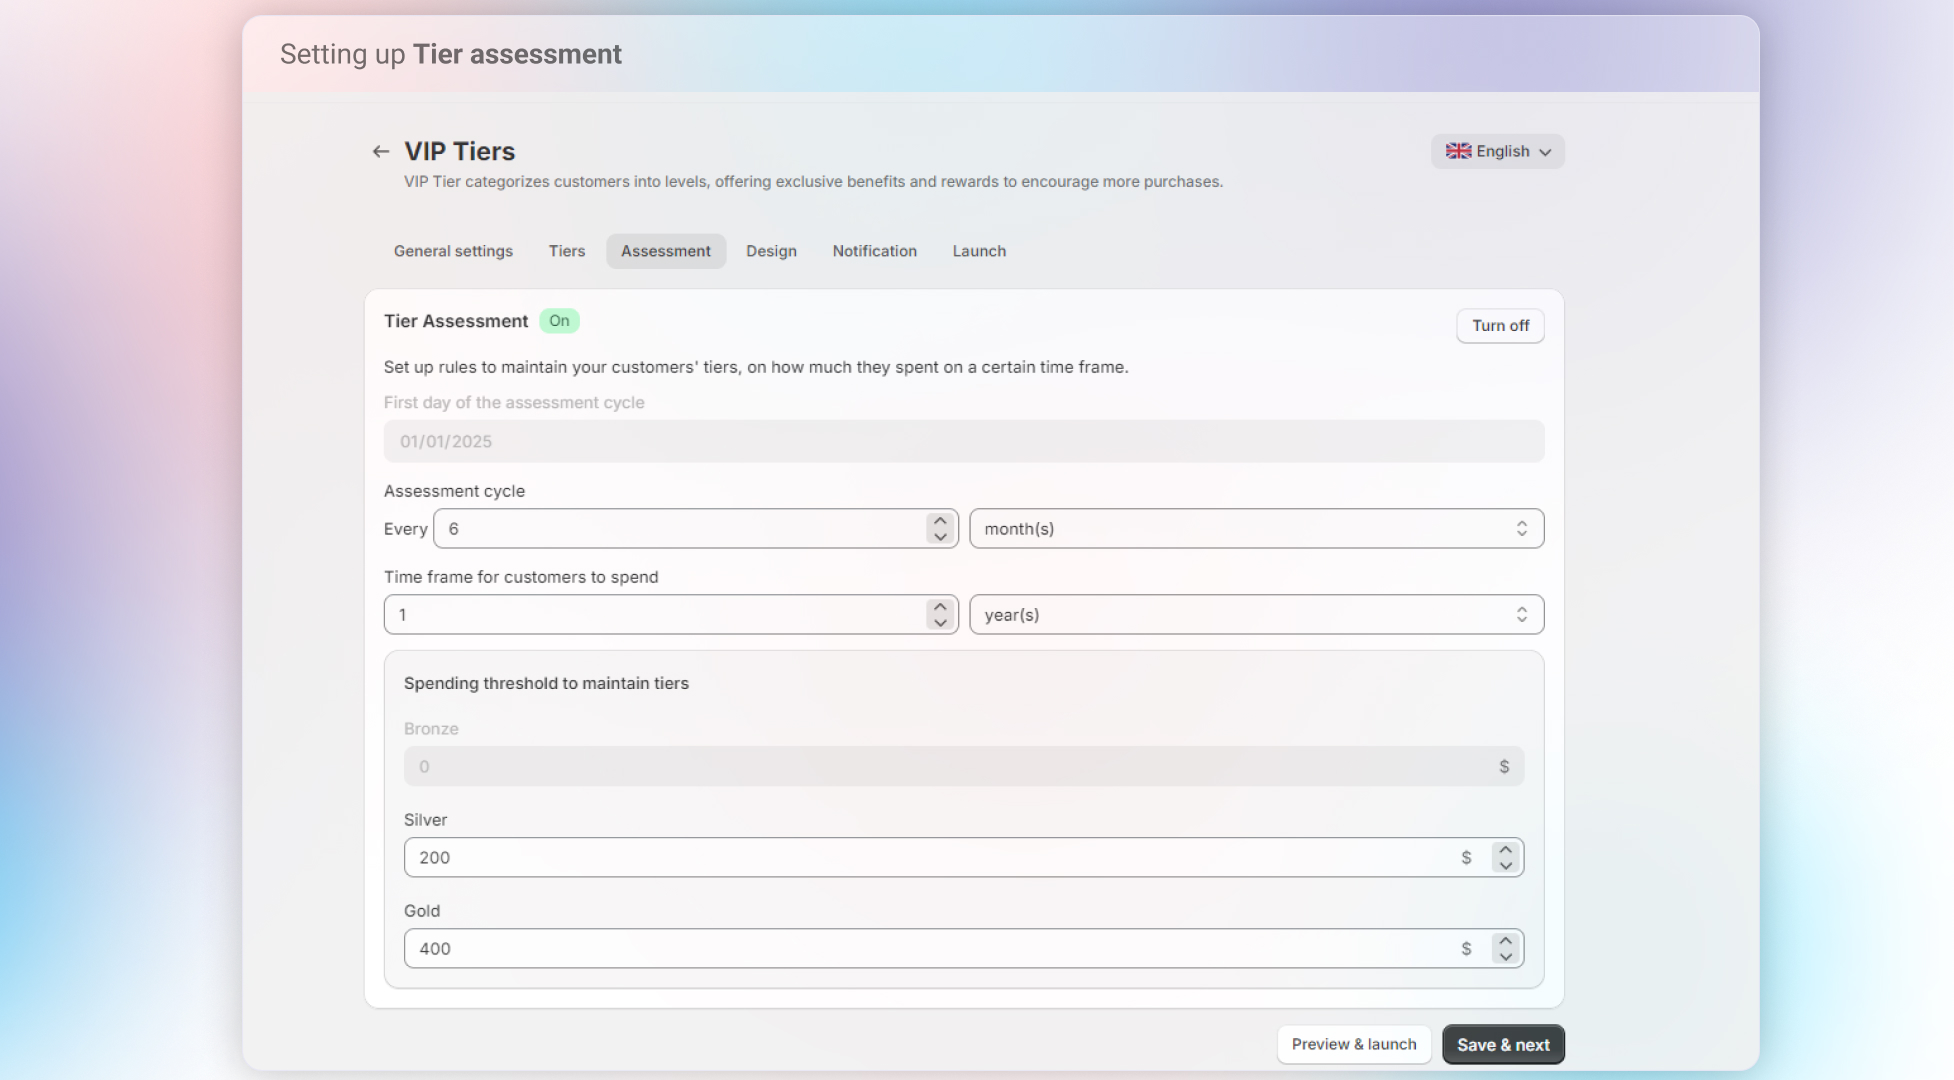The height and width of the screenshot is (1080, 1954).
Task: Decrease the Silver threshold with the down arrow
Action: (1505, 866)
